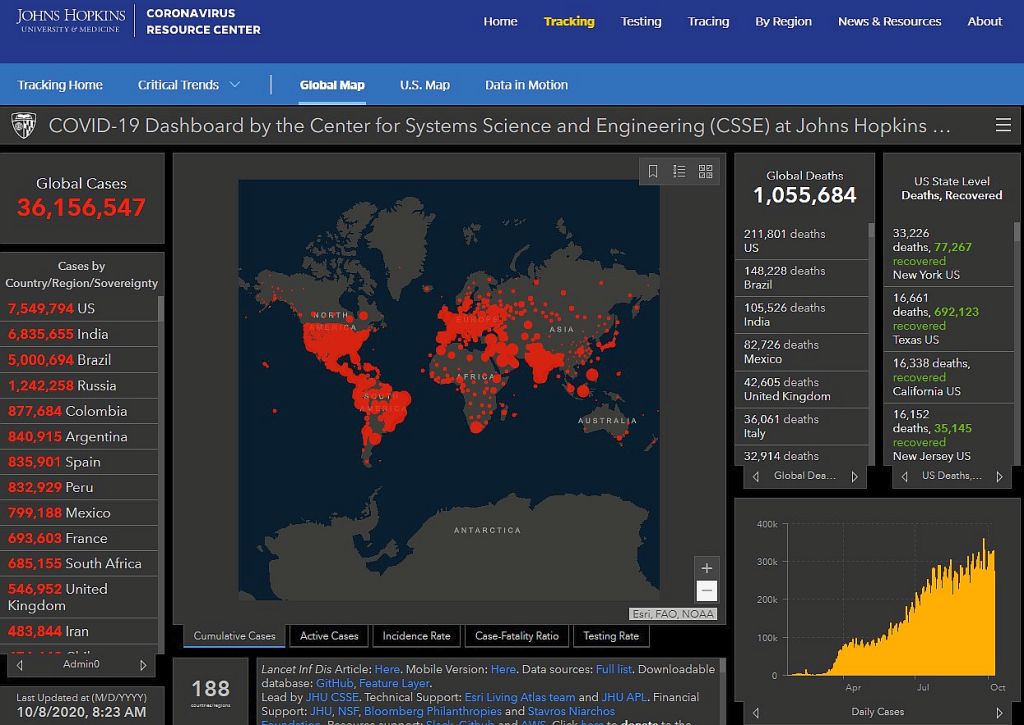
Task: Open the Home nav item
Action: click(500, 22)
